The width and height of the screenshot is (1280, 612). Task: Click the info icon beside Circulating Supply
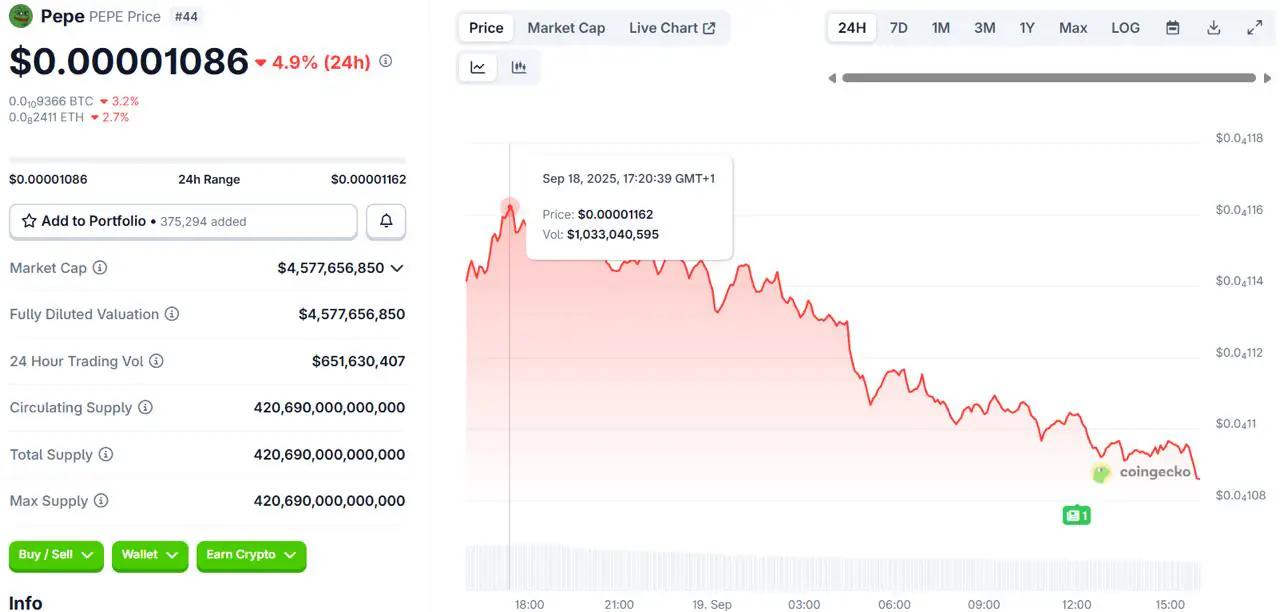pos(145,408)
